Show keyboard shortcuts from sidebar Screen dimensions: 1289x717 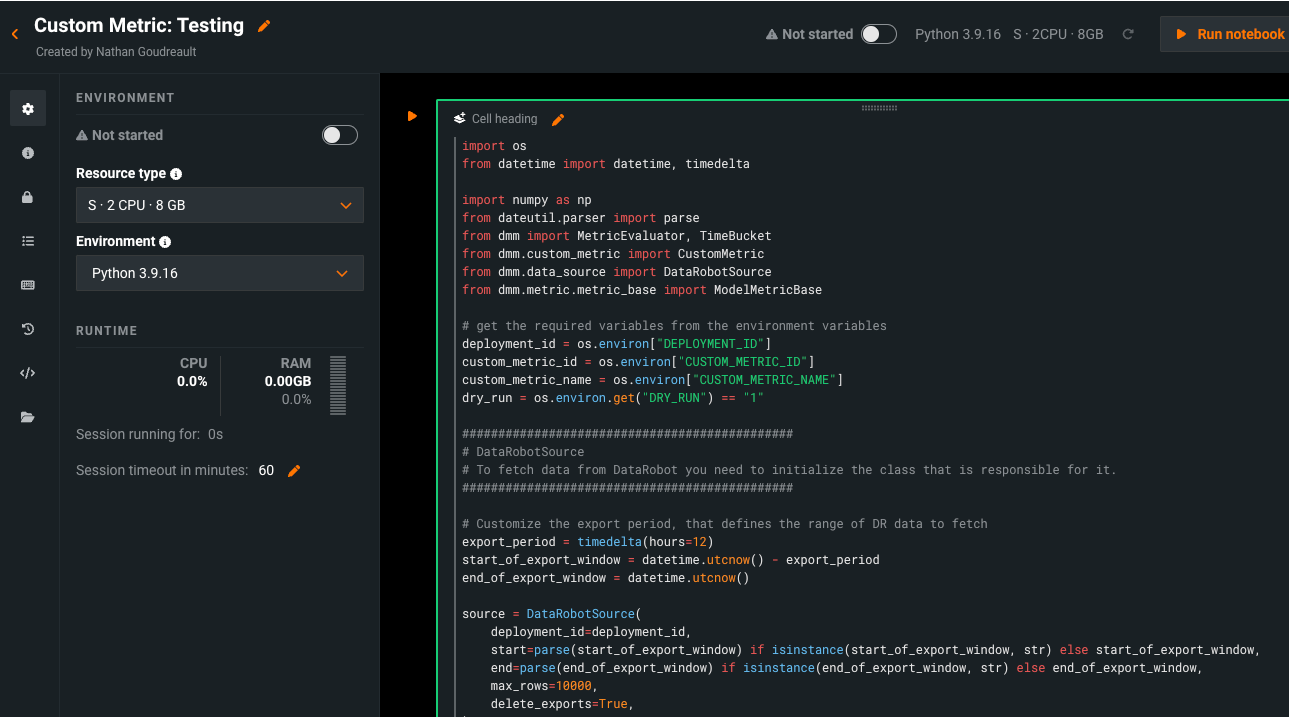click(x=28, y=285)
